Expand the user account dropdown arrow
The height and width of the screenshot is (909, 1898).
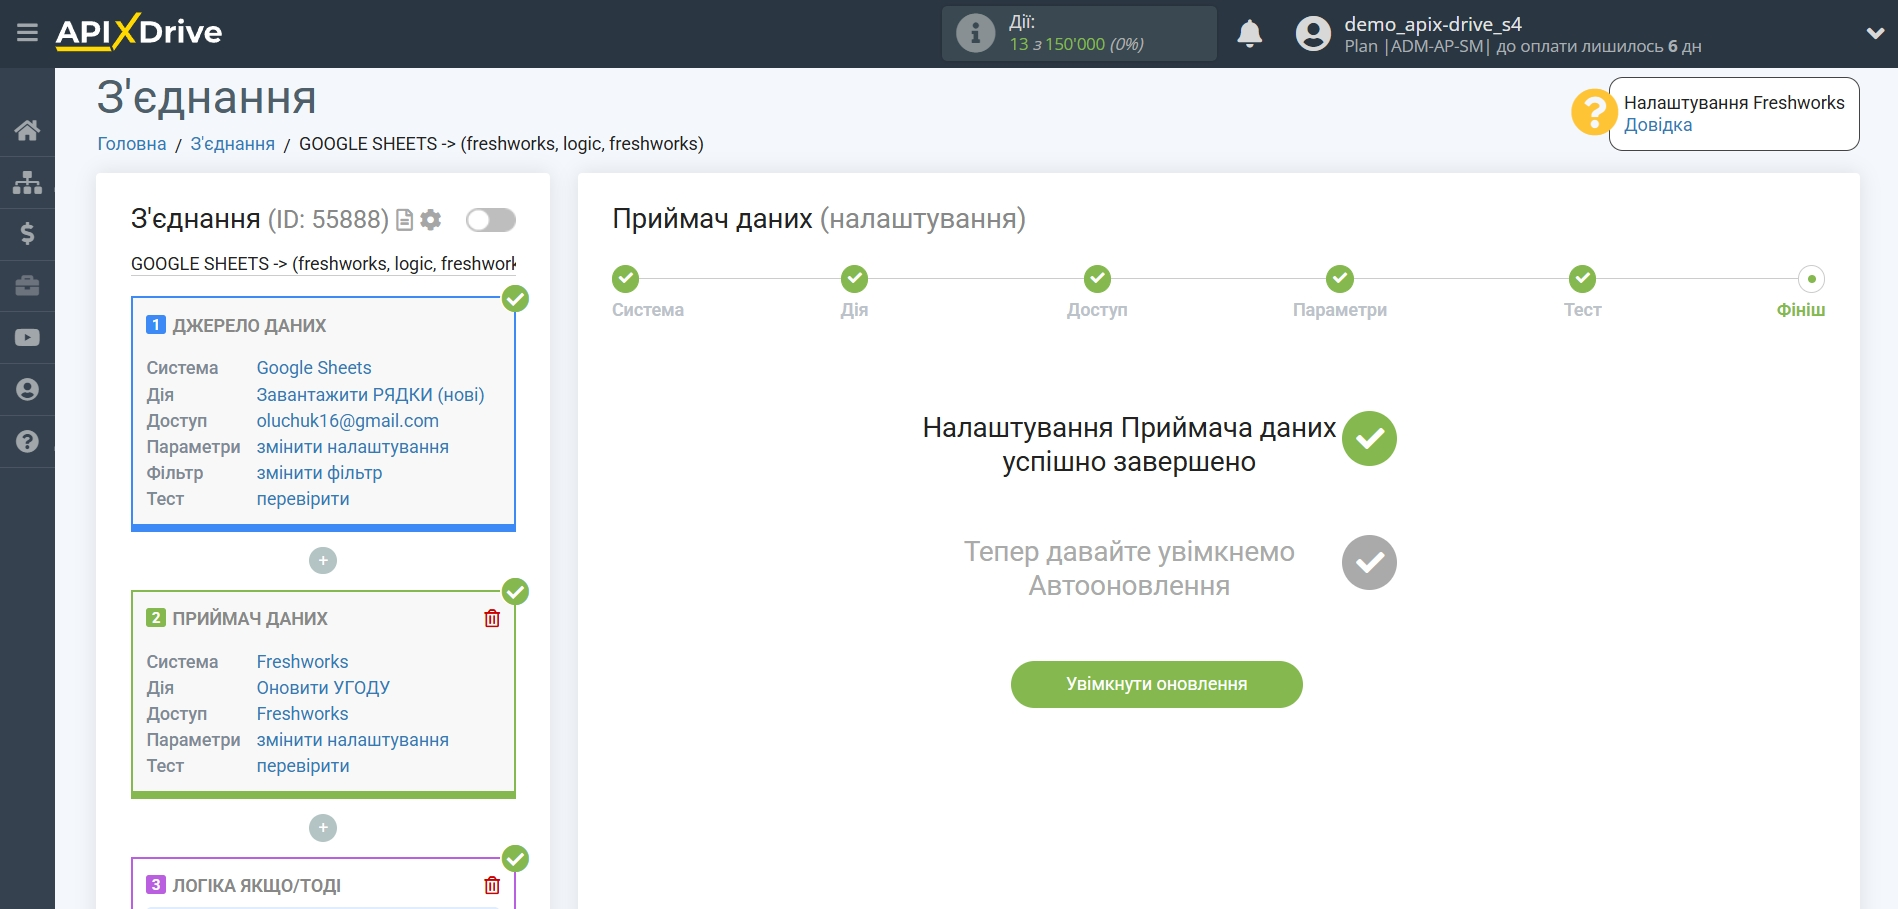click(x=1875, y=33)
